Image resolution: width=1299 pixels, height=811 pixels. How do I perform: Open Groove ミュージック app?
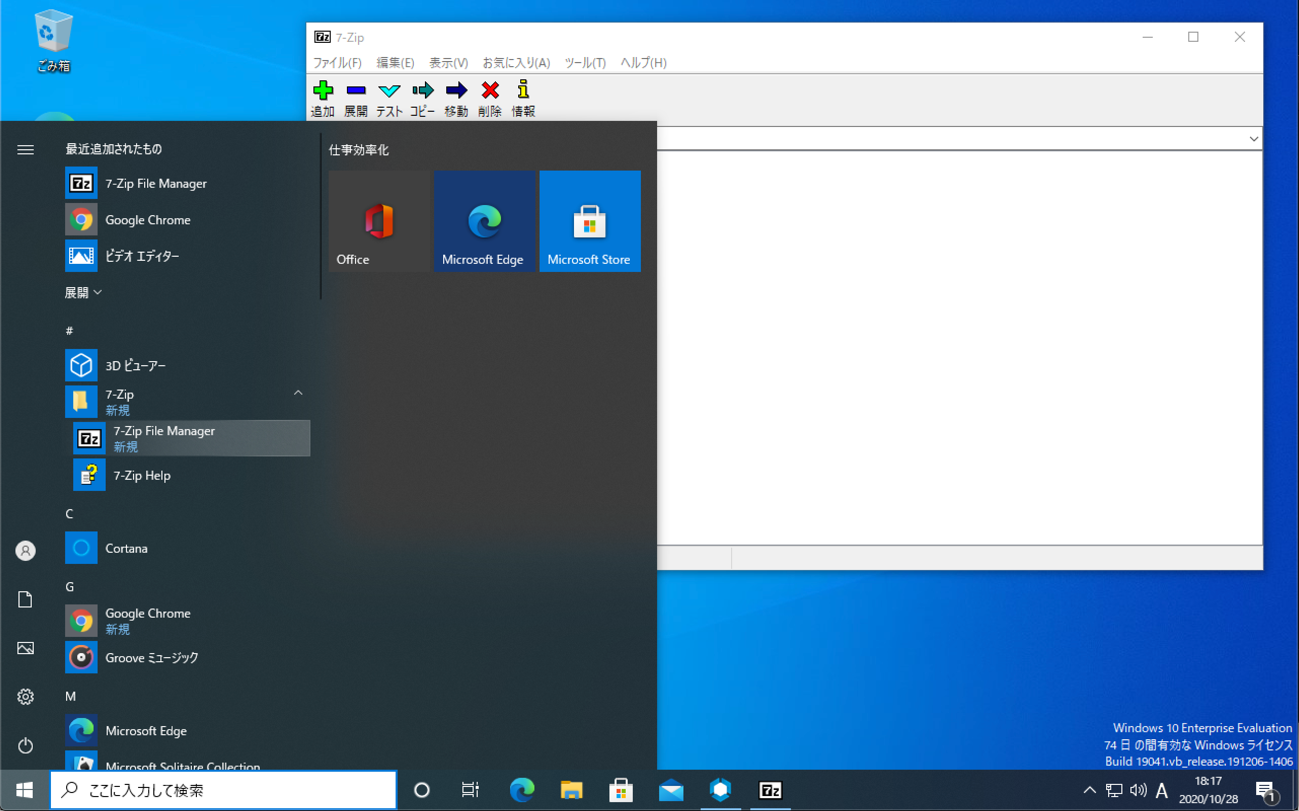(187, 657)
